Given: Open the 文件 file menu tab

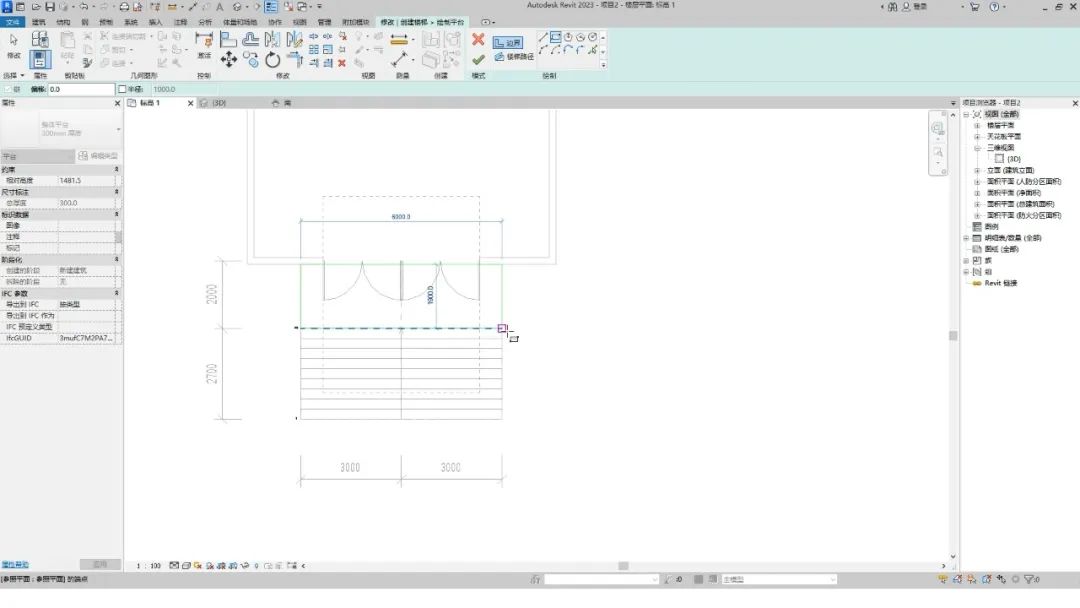Looking at the screenshot, I should [x=12, y=22].
